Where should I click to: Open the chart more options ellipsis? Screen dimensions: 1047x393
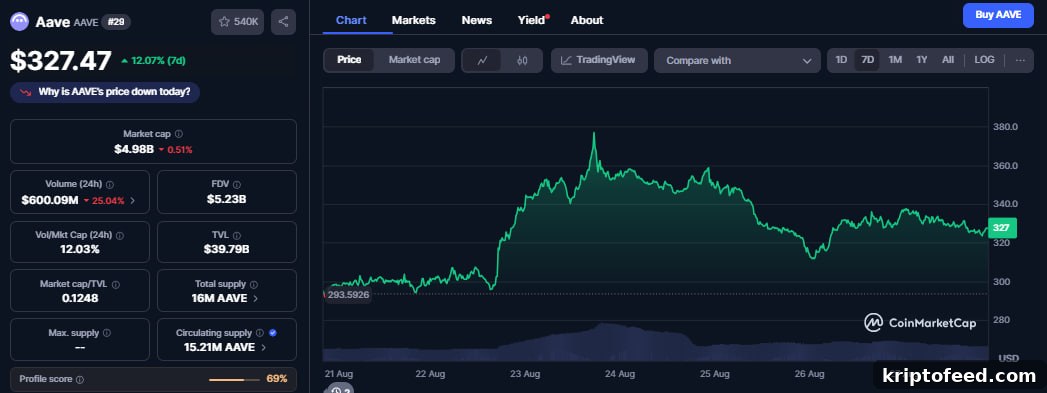[1020, 60]
